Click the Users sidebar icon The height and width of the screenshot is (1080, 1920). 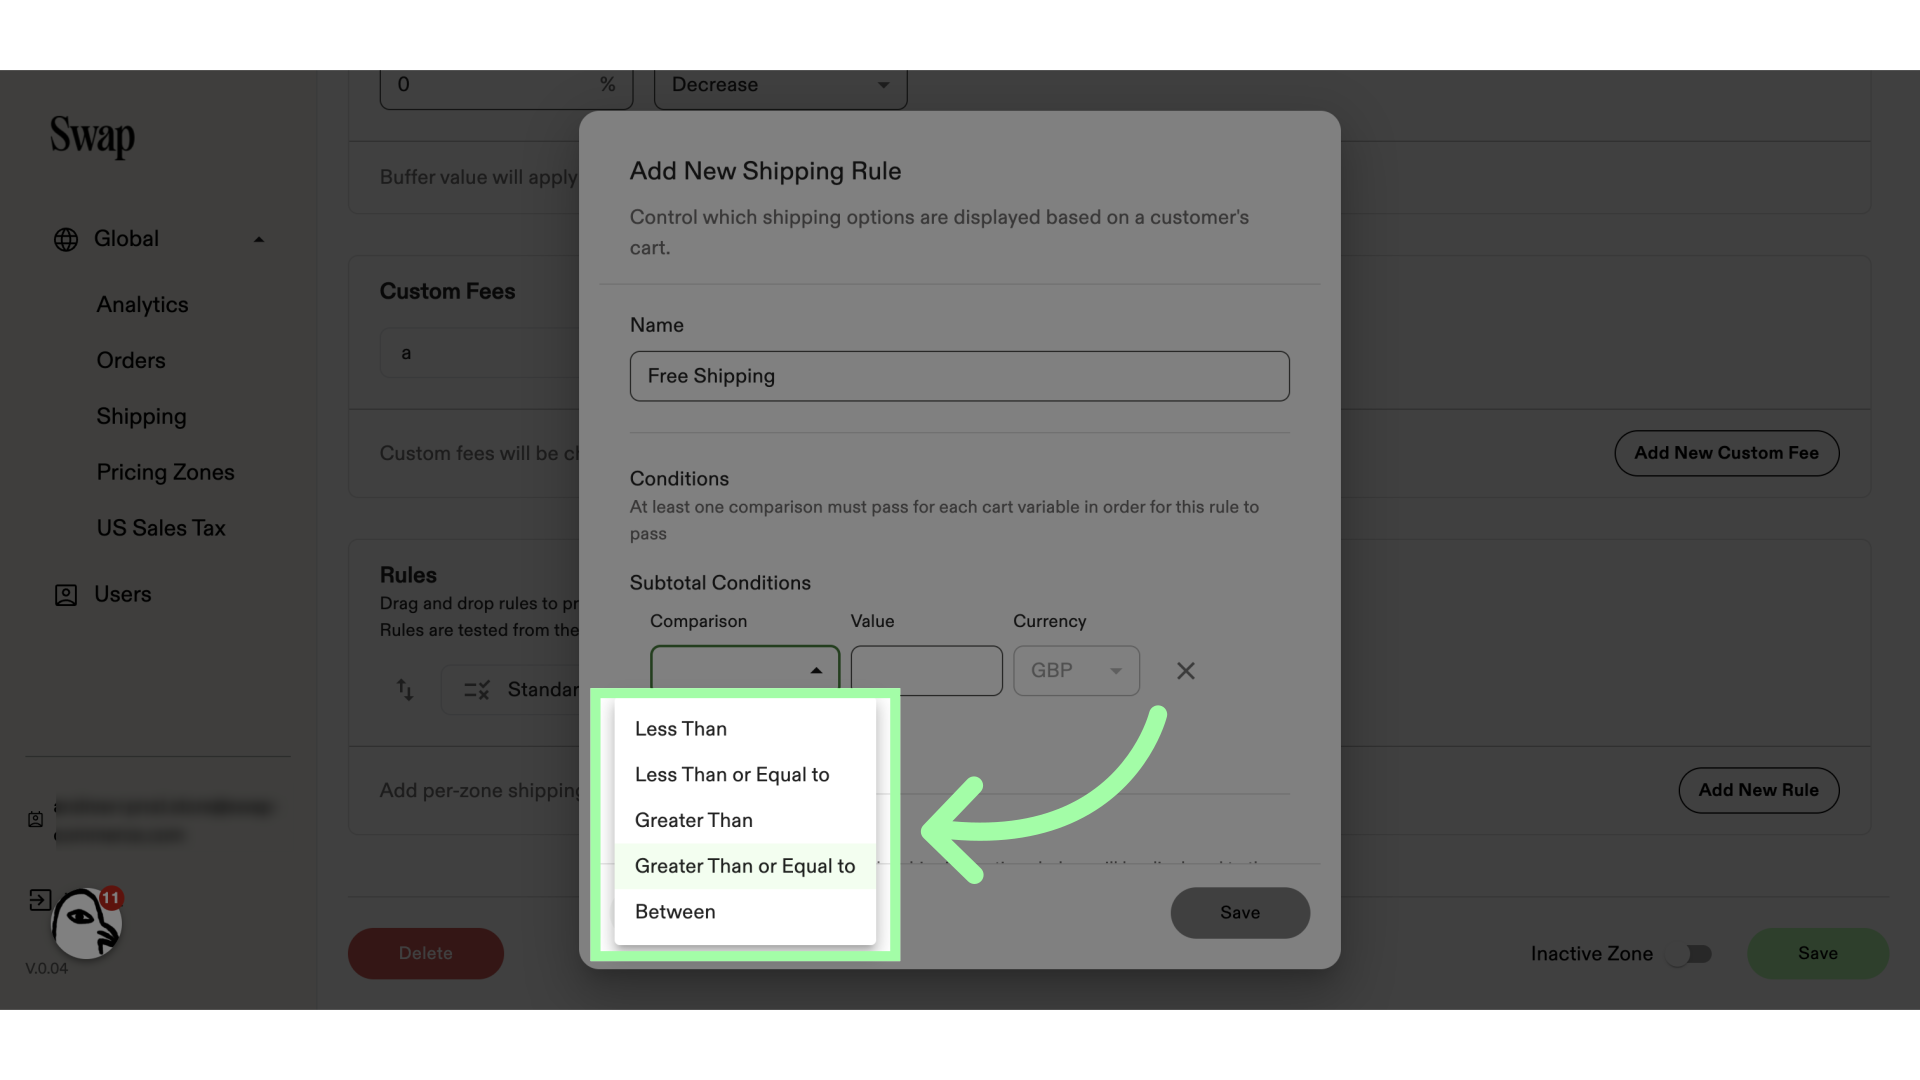pos(66,595)
